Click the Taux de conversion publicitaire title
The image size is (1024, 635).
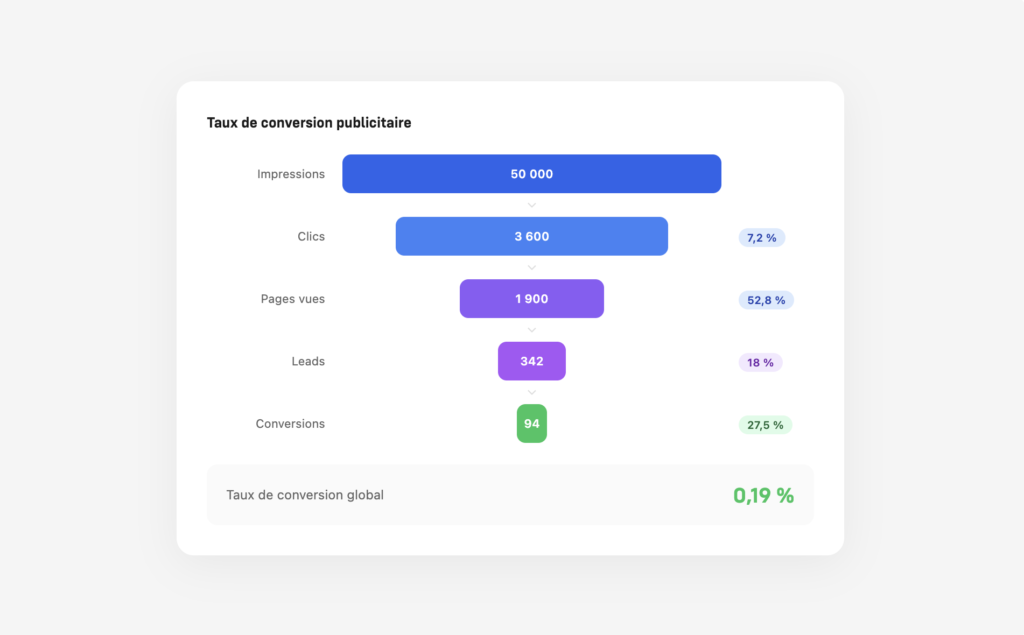[x=309, y=123]
